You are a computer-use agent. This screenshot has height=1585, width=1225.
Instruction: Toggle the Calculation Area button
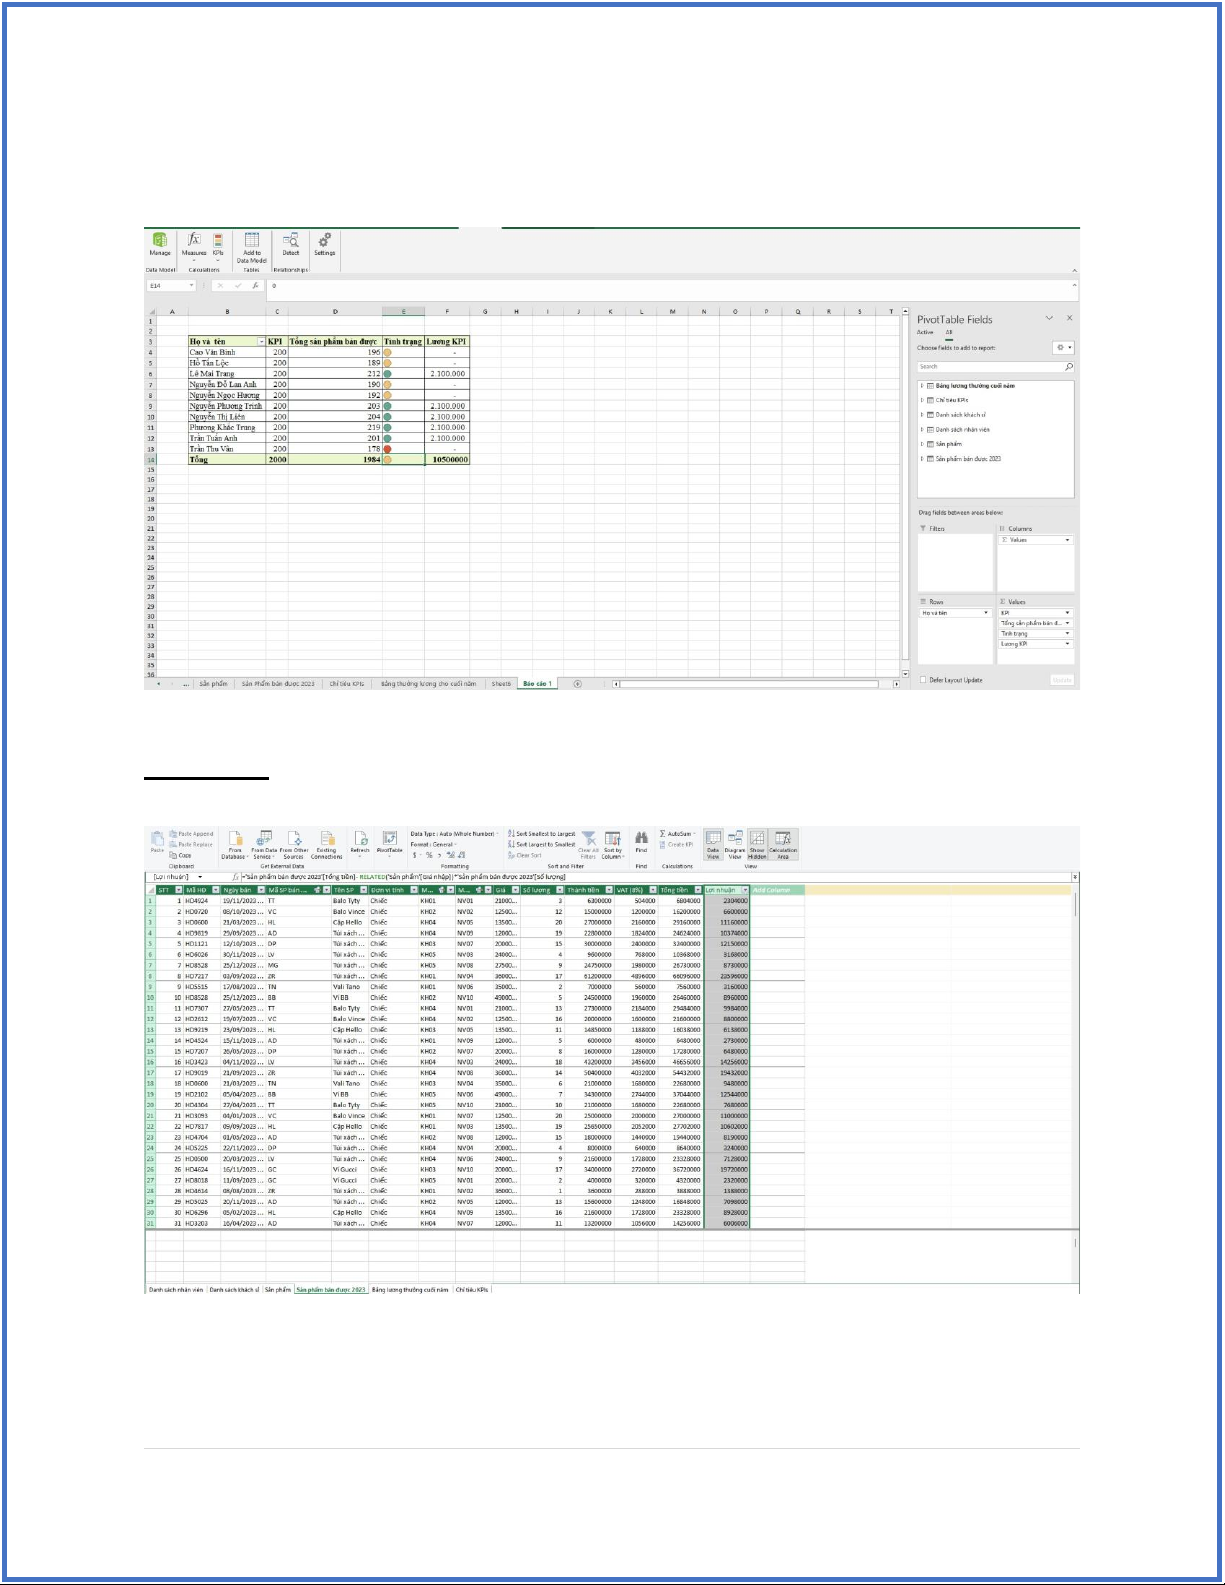tap(783, 843)
